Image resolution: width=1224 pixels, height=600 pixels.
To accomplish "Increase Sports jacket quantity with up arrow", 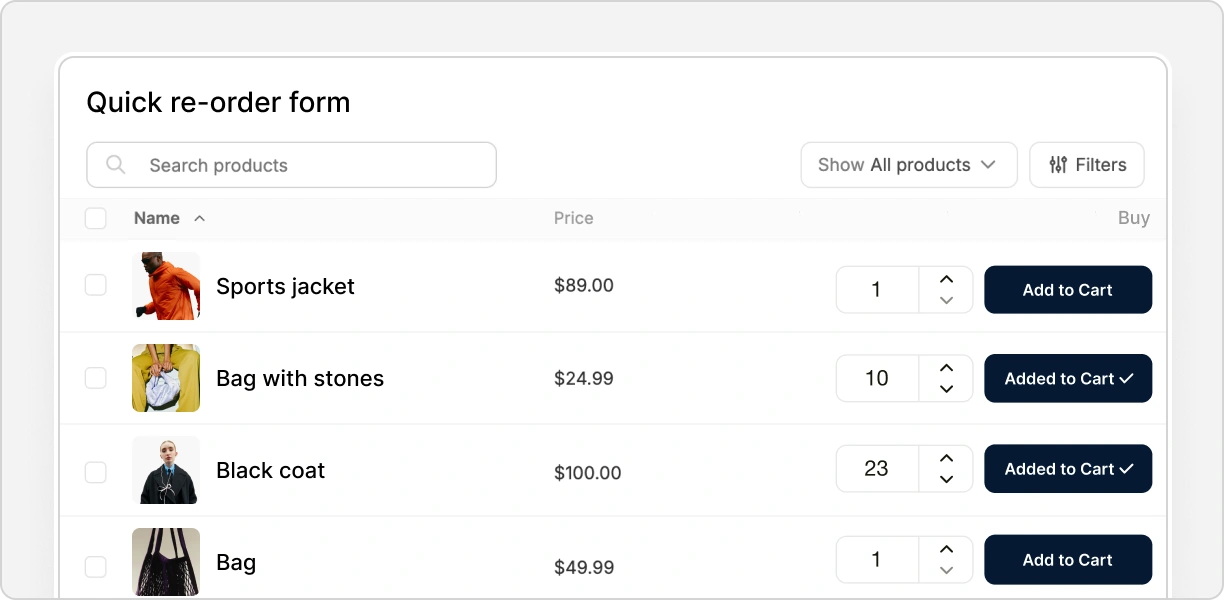I will click(946, 279).
